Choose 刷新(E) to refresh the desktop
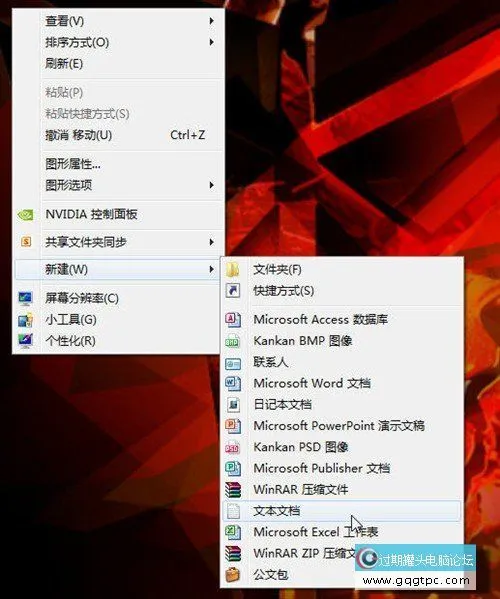Image resolution: width=500 pixels, height=599 pixels. (x=118, y=63)
